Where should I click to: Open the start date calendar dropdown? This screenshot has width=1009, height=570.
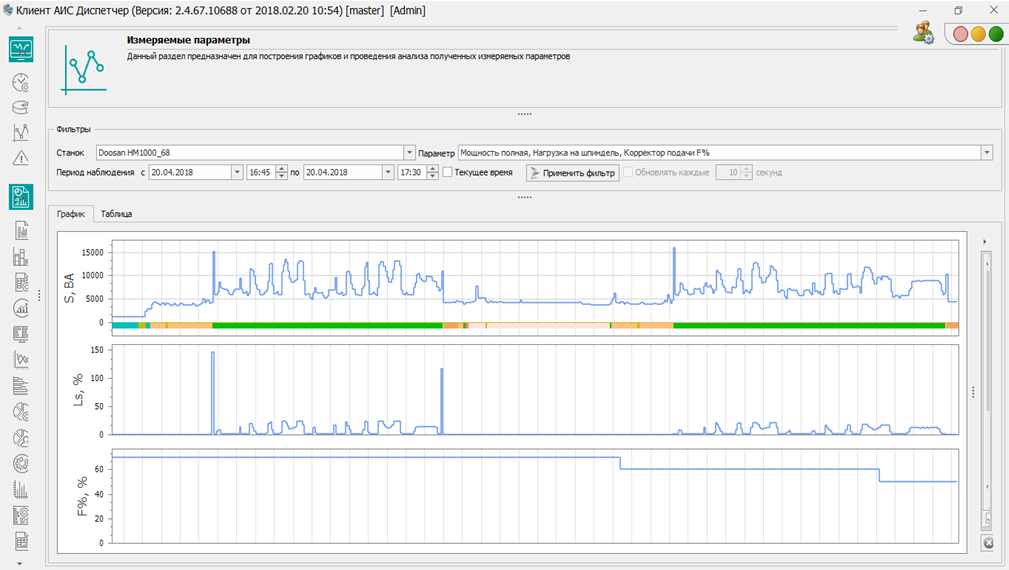tap(237, 172)
